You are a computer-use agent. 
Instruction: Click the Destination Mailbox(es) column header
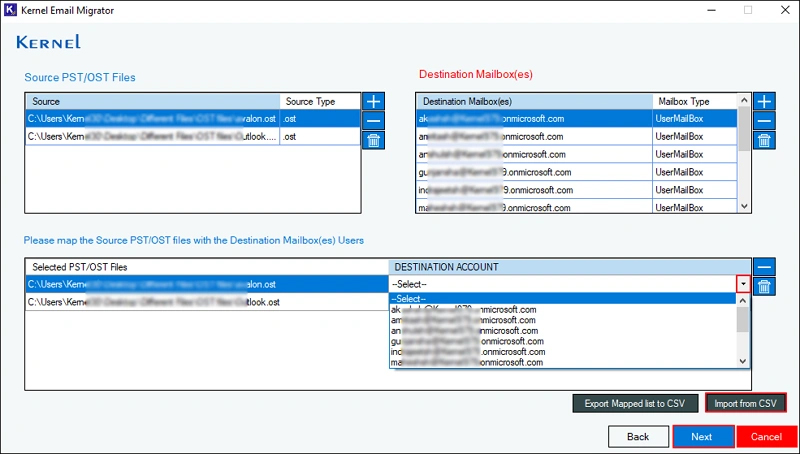coord(534,101)
